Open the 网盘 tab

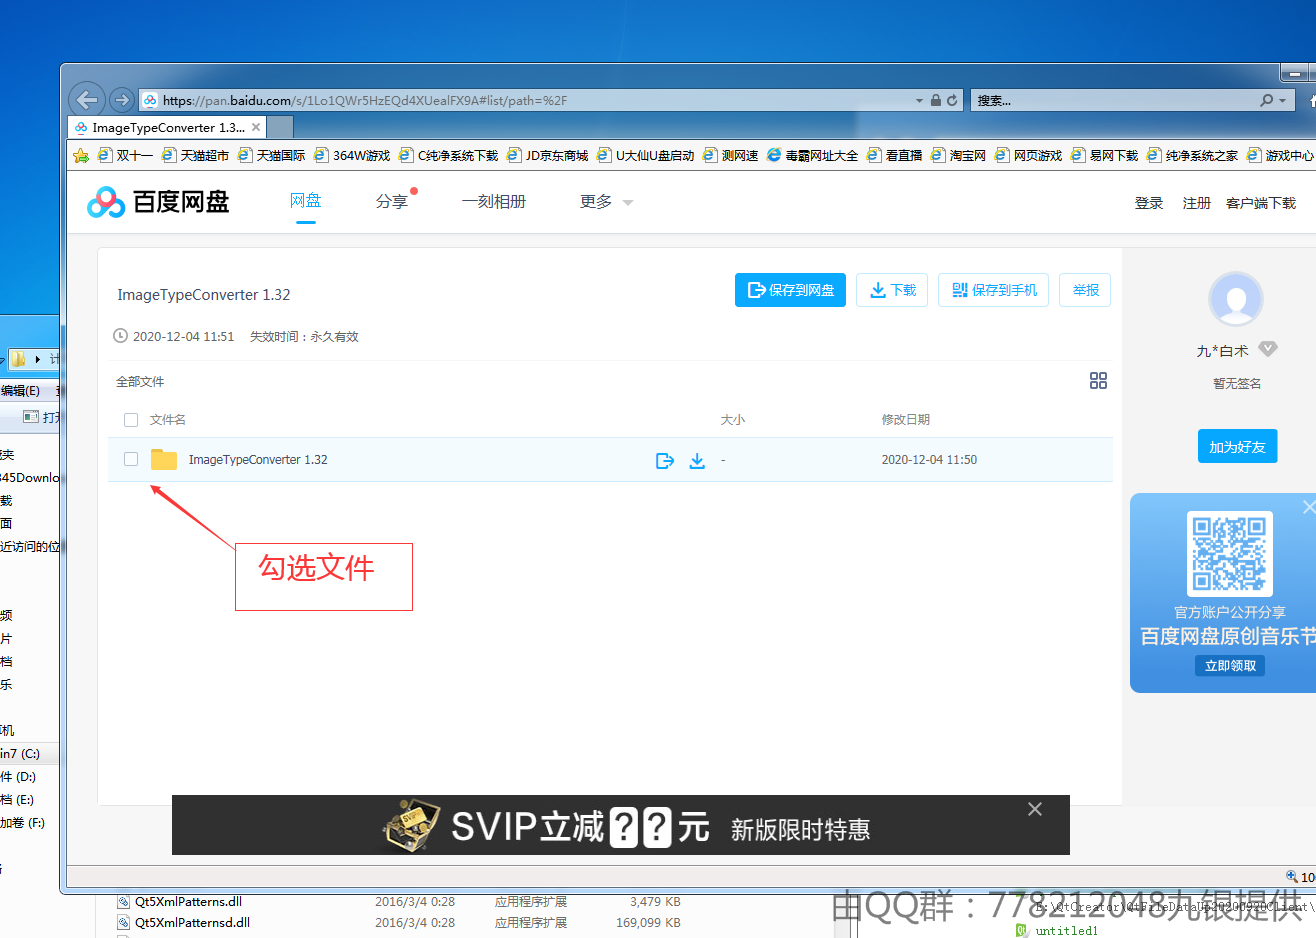[305, 201]
